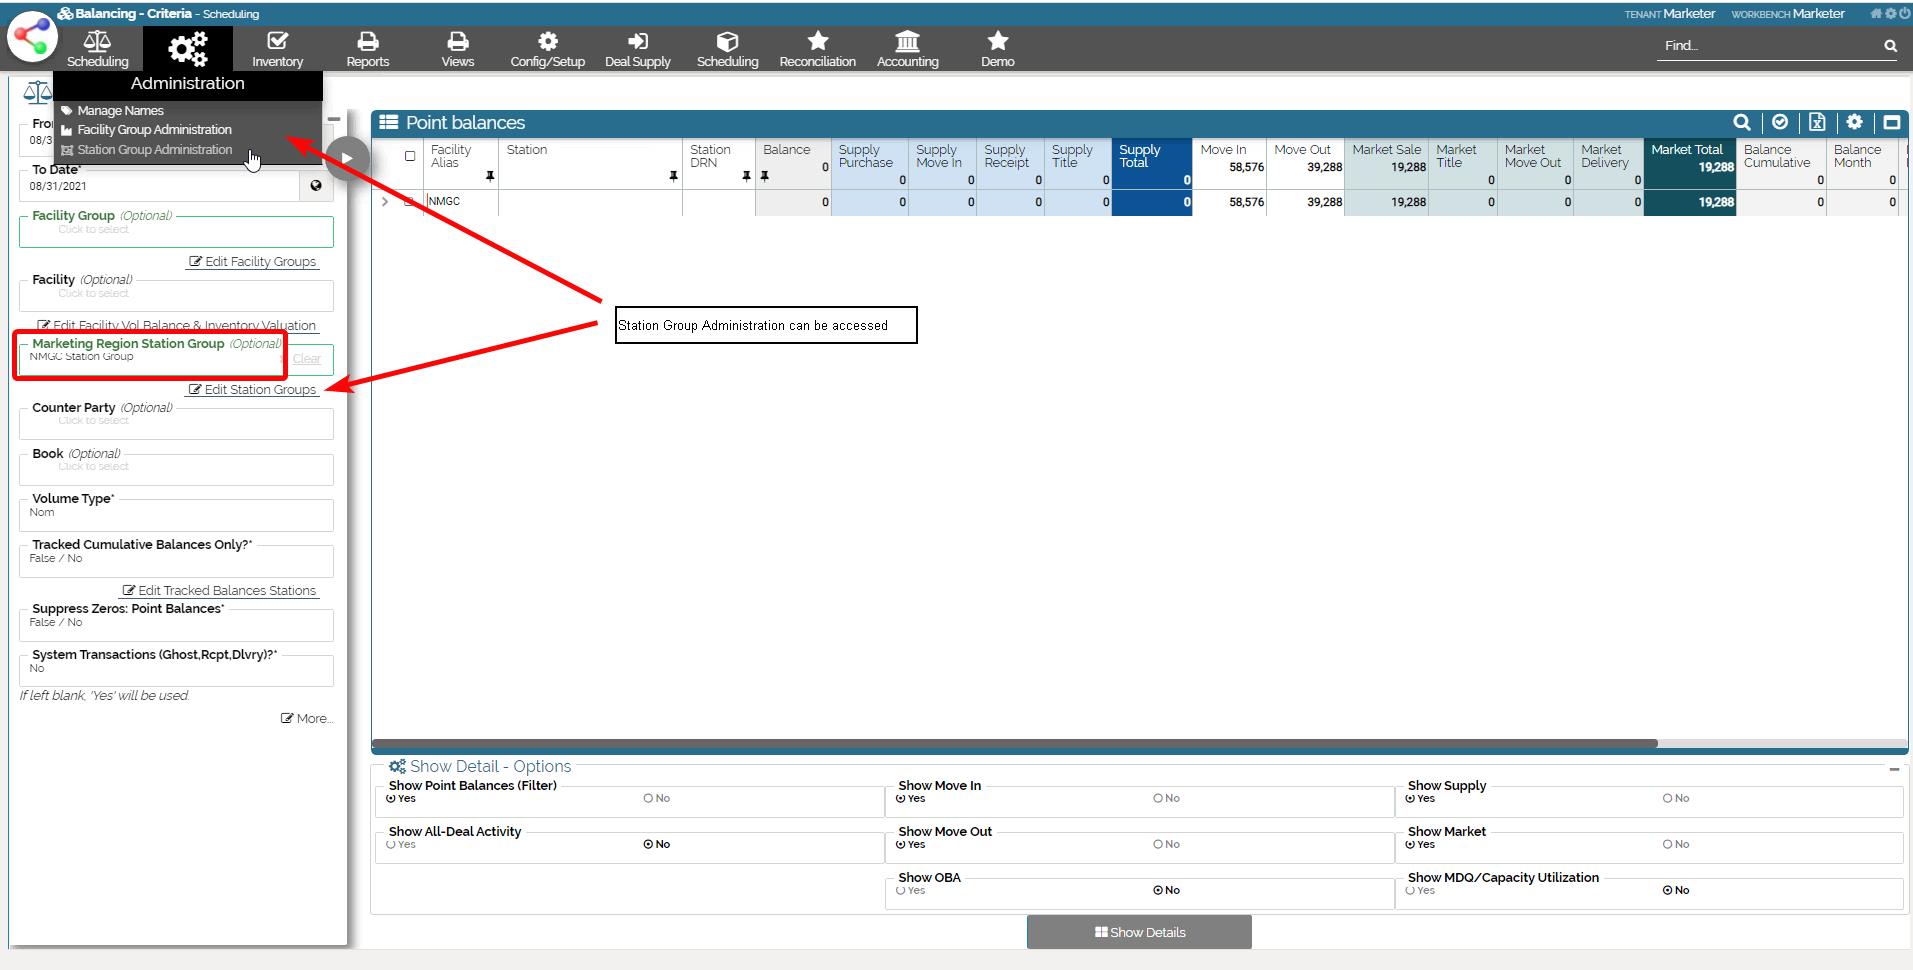Image resolution: width=1913 pixels, height=970 pixels.
Task: Select Facility Group Administration menu entry
Action: [x=154, y=130]
